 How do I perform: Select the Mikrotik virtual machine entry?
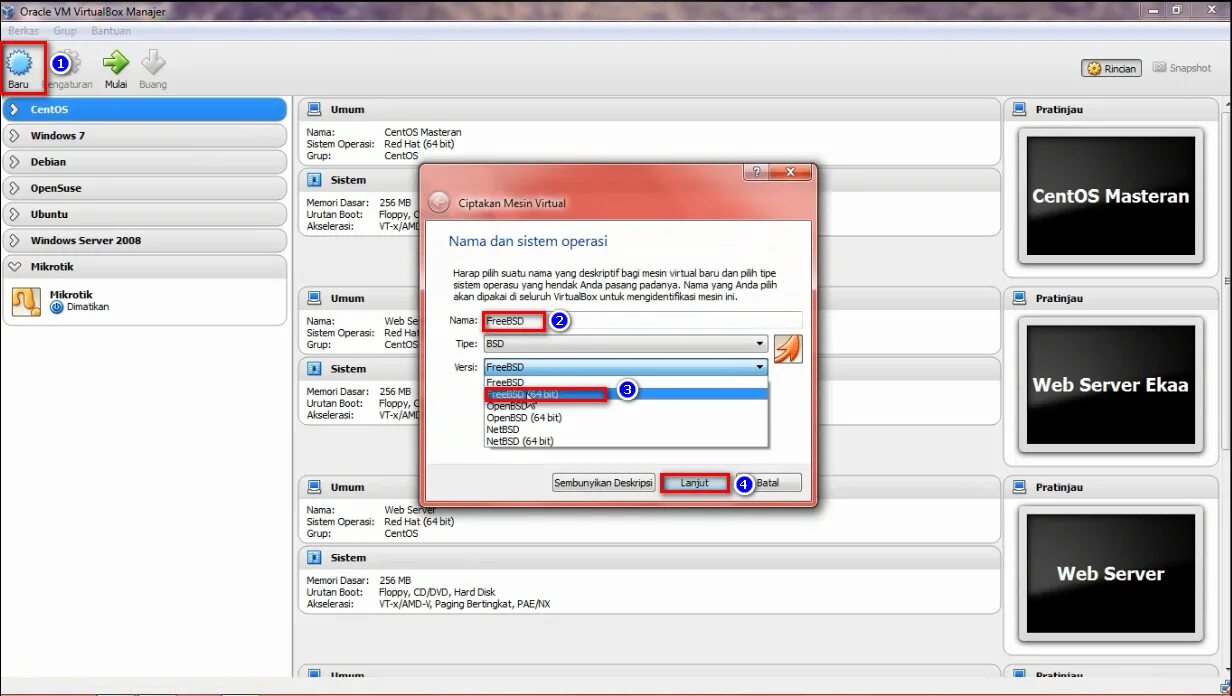coord(145,301)
